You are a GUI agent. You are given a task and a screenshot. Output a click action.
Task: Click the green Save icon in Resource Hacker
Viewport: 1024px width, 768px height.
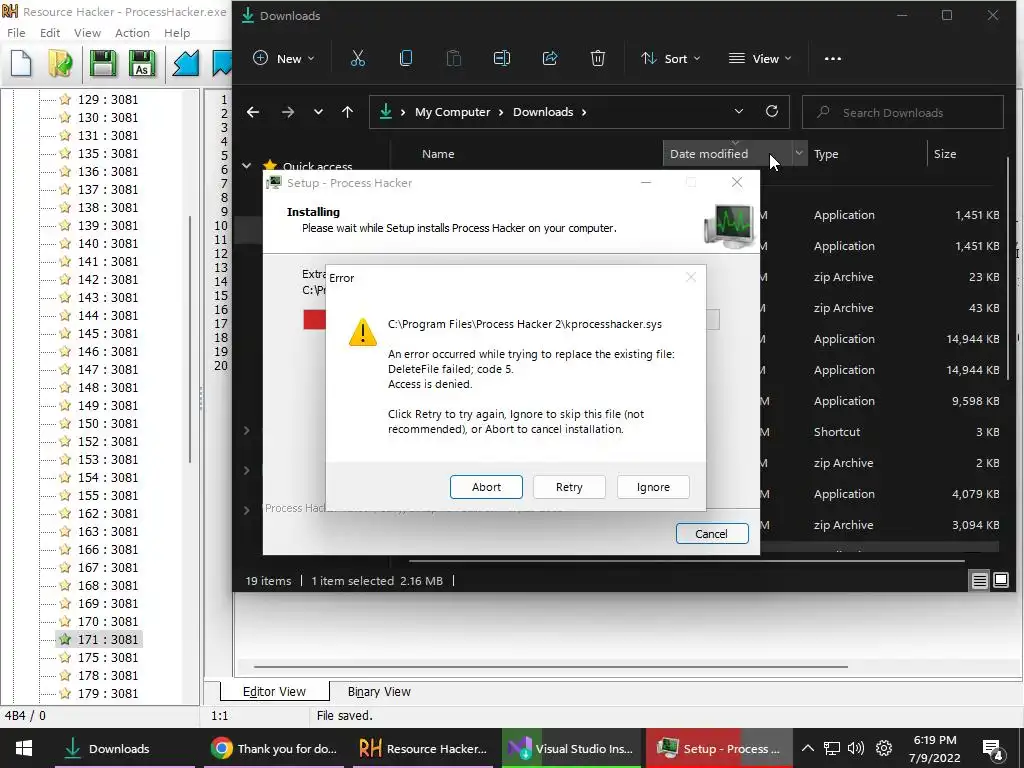103,63
